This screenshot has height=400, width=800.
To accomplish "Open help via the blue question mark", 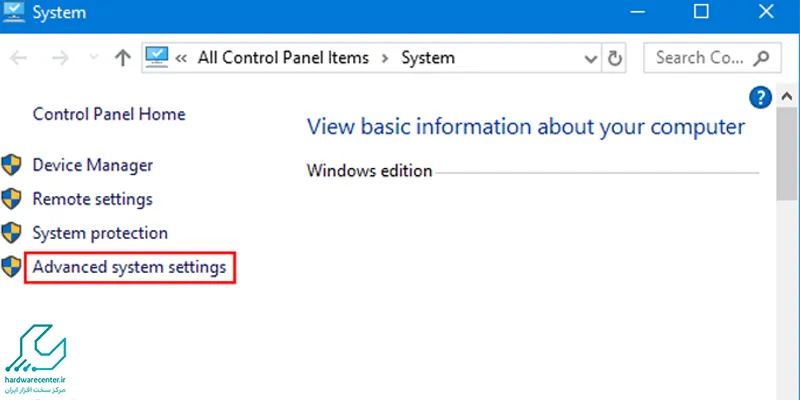I will pyautogui.click(x=760, y=97).
